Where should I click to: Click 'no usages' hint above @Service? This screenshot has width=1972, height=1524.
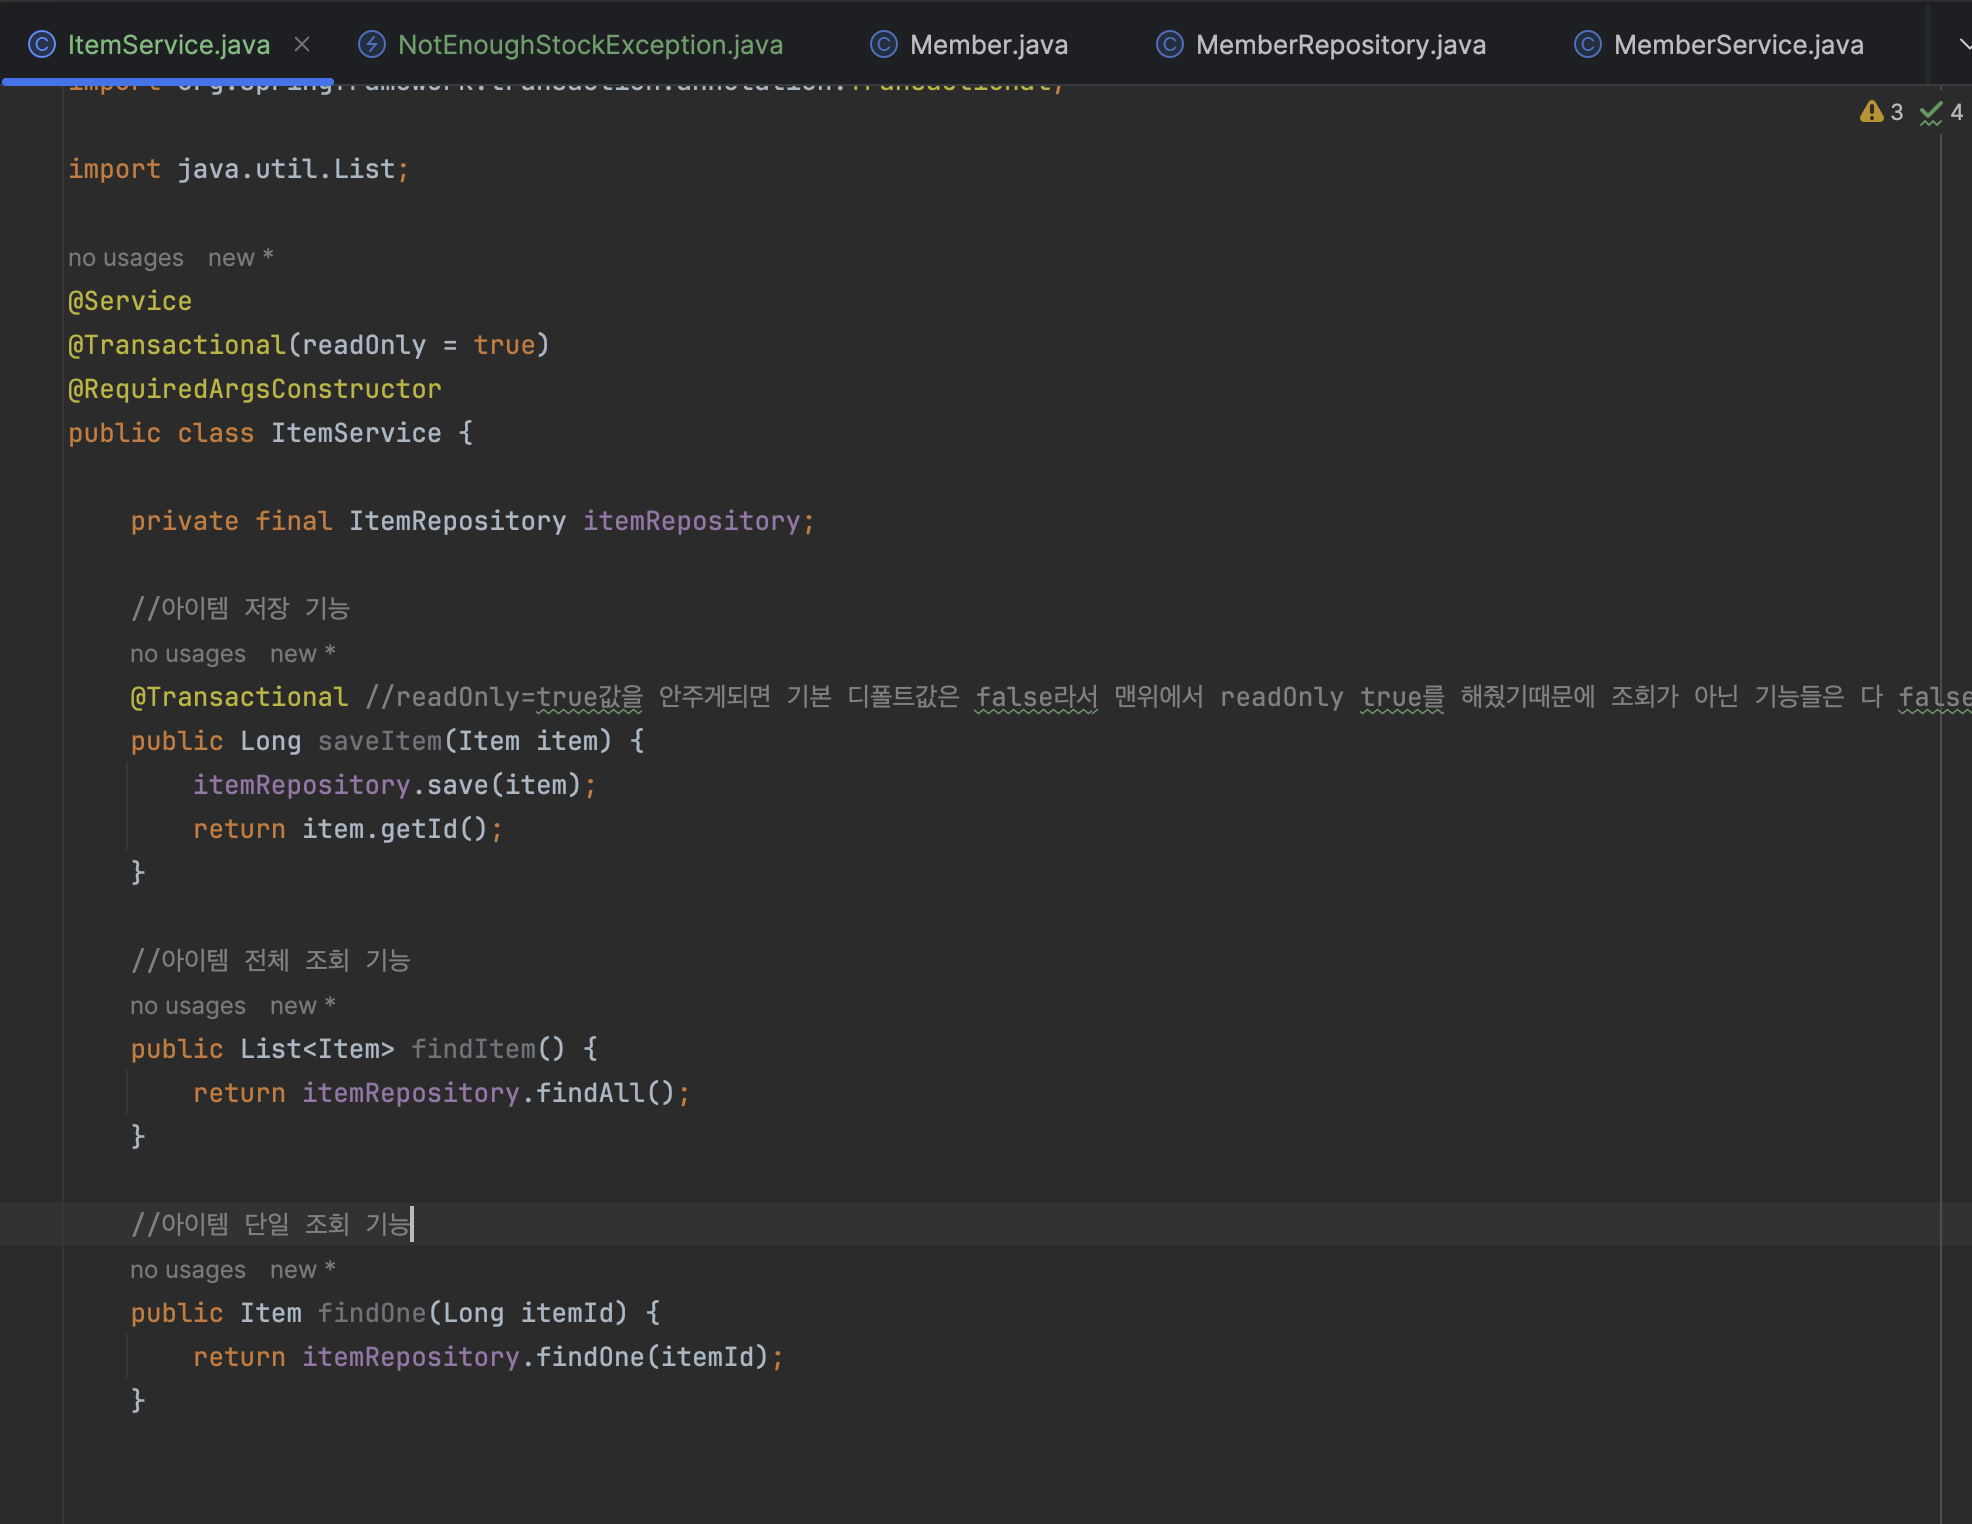coord(126,258)
